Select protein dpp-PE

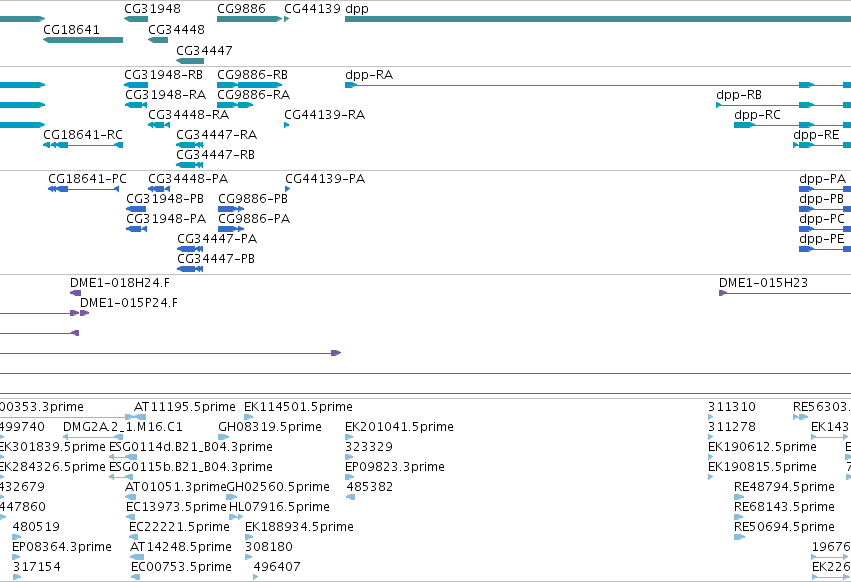pos(822,239)
